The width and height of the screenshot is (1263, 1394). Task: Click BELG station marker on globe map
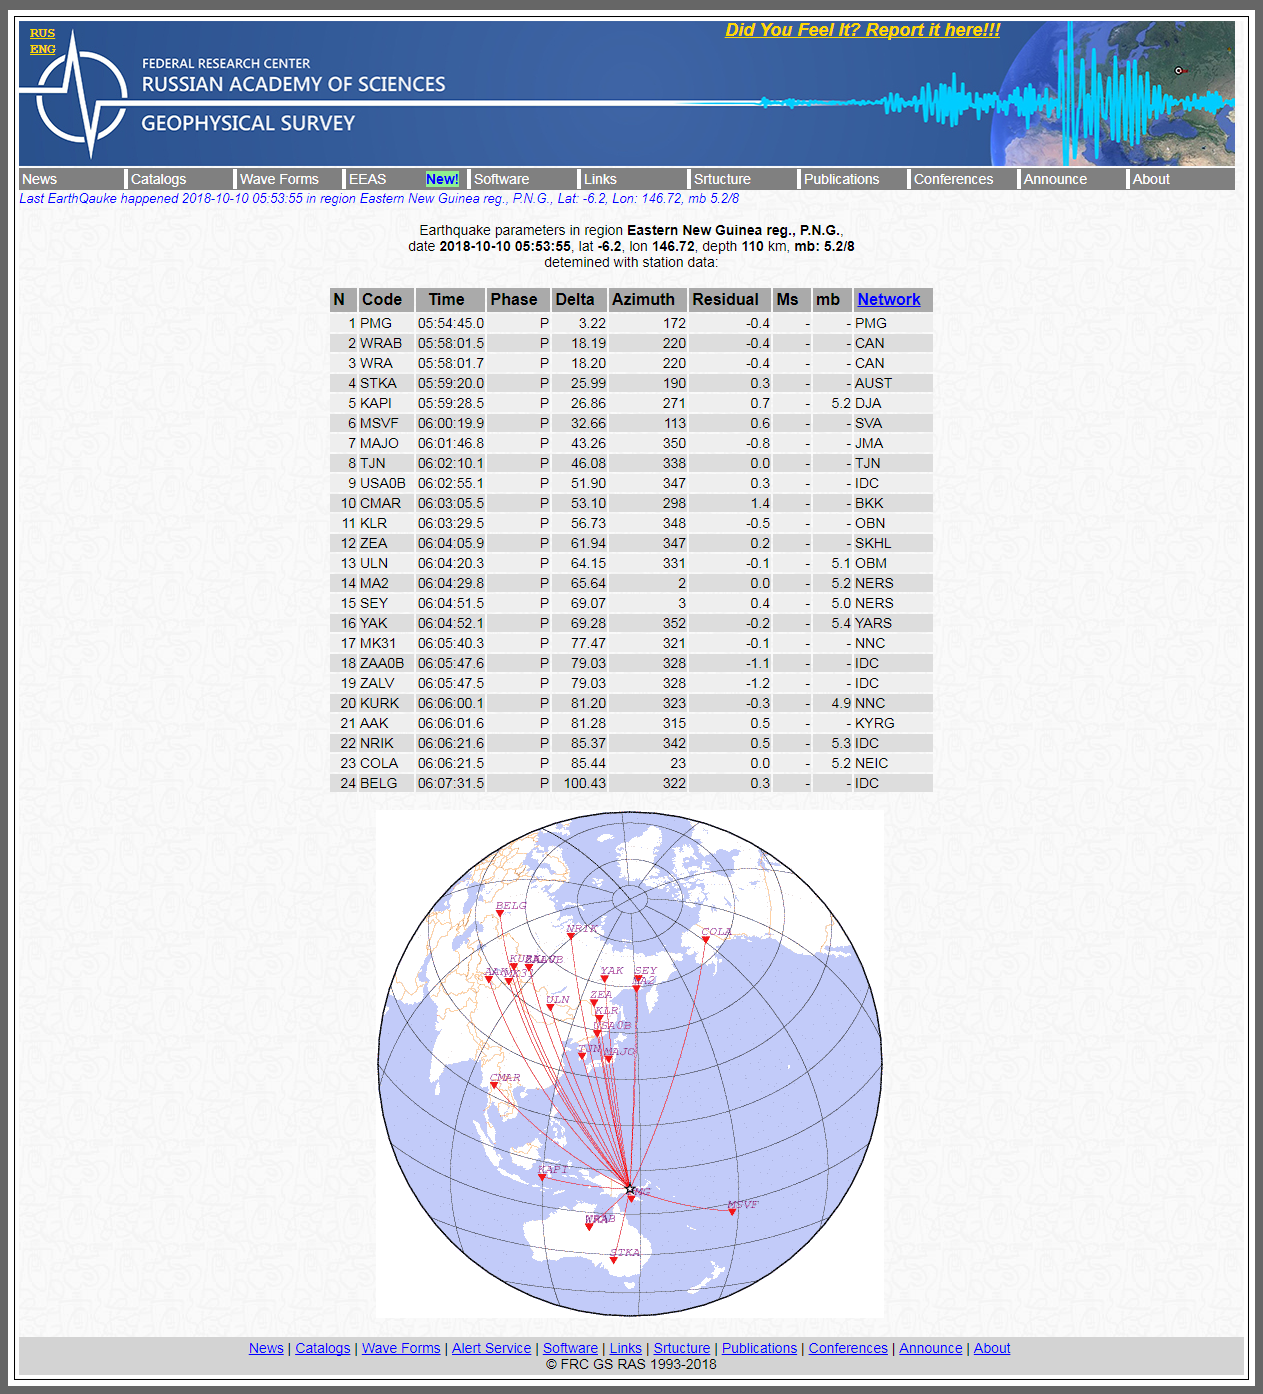click(x=500, y=913)
